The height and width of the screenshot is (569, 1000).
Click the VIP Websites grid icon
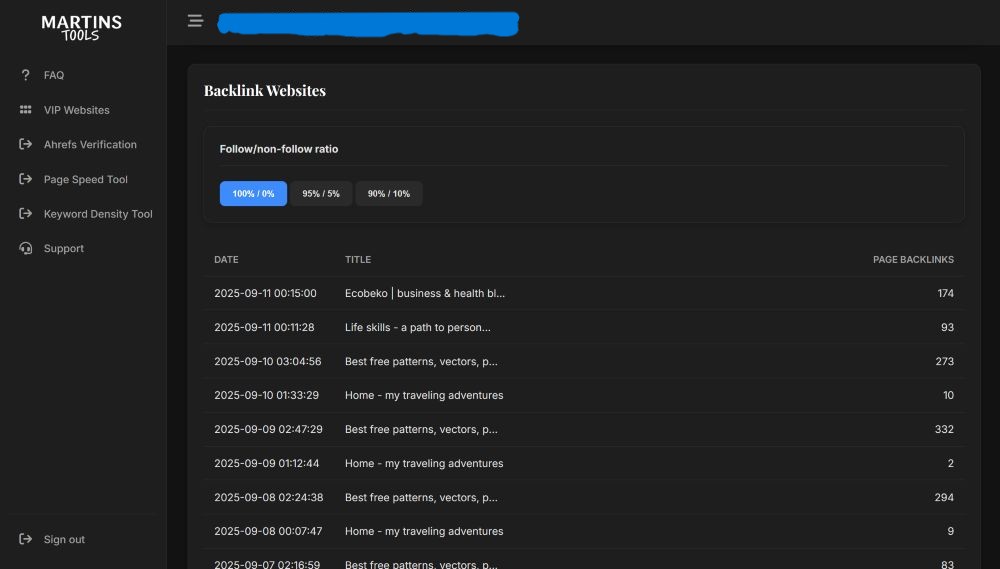click(x=26, y=110)
